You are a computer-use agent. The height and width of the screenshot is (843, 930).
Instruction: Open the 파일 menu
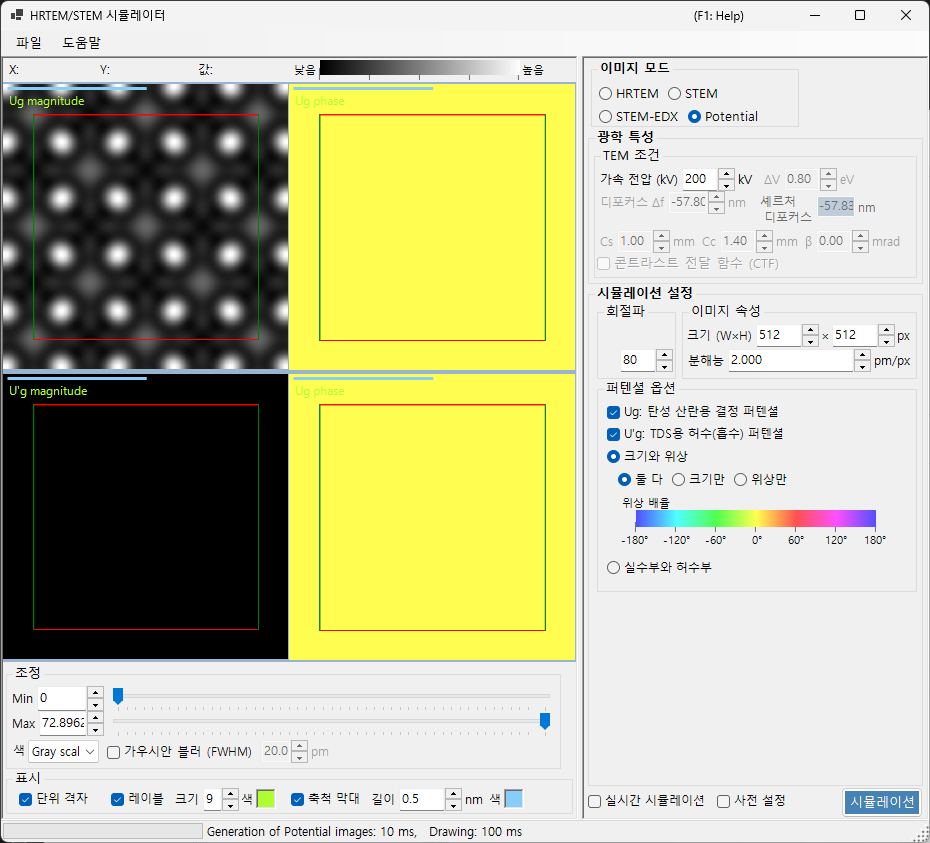28,43
